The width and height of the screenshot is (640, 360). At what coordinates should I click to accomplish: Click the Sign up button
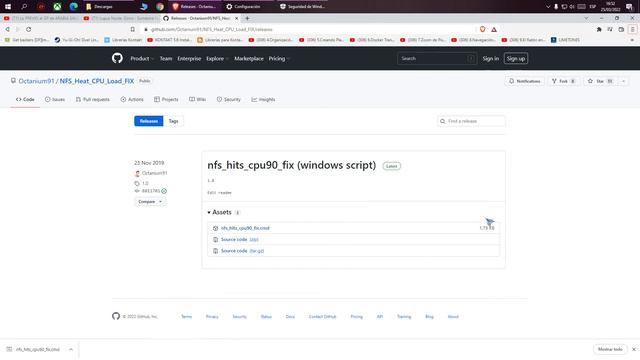516,58
